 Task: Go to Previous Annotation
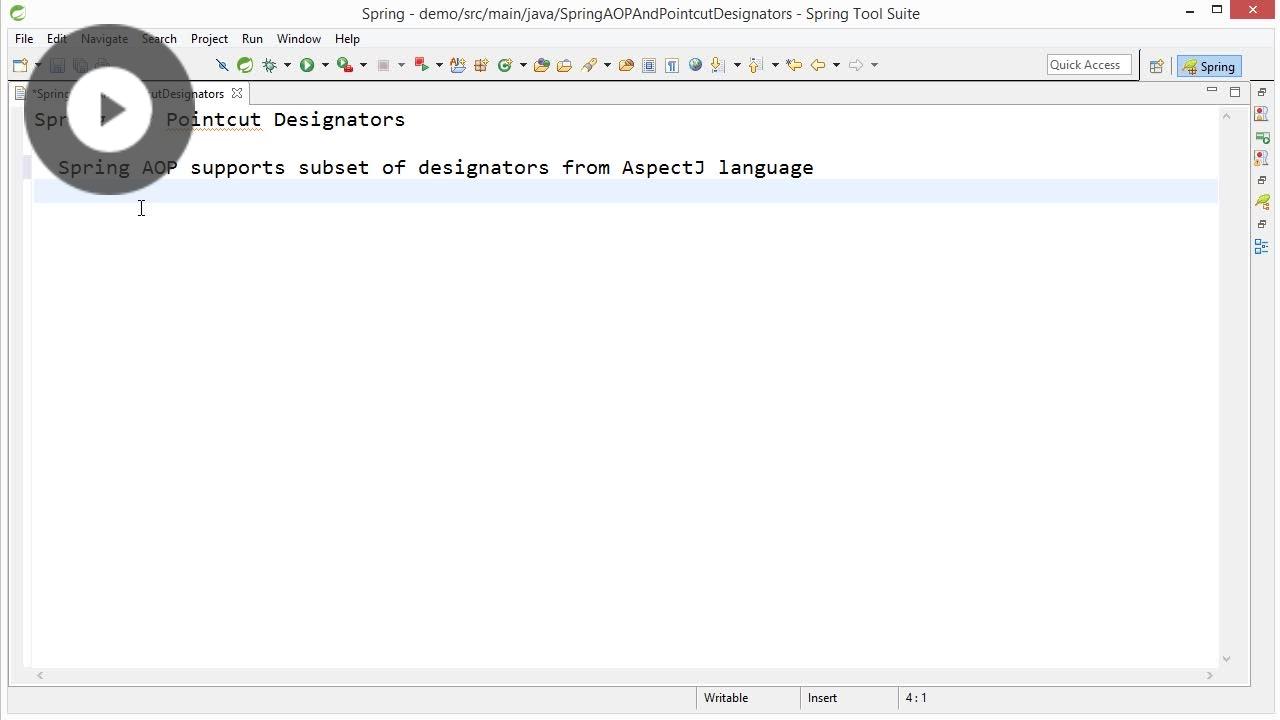(755, 65)
